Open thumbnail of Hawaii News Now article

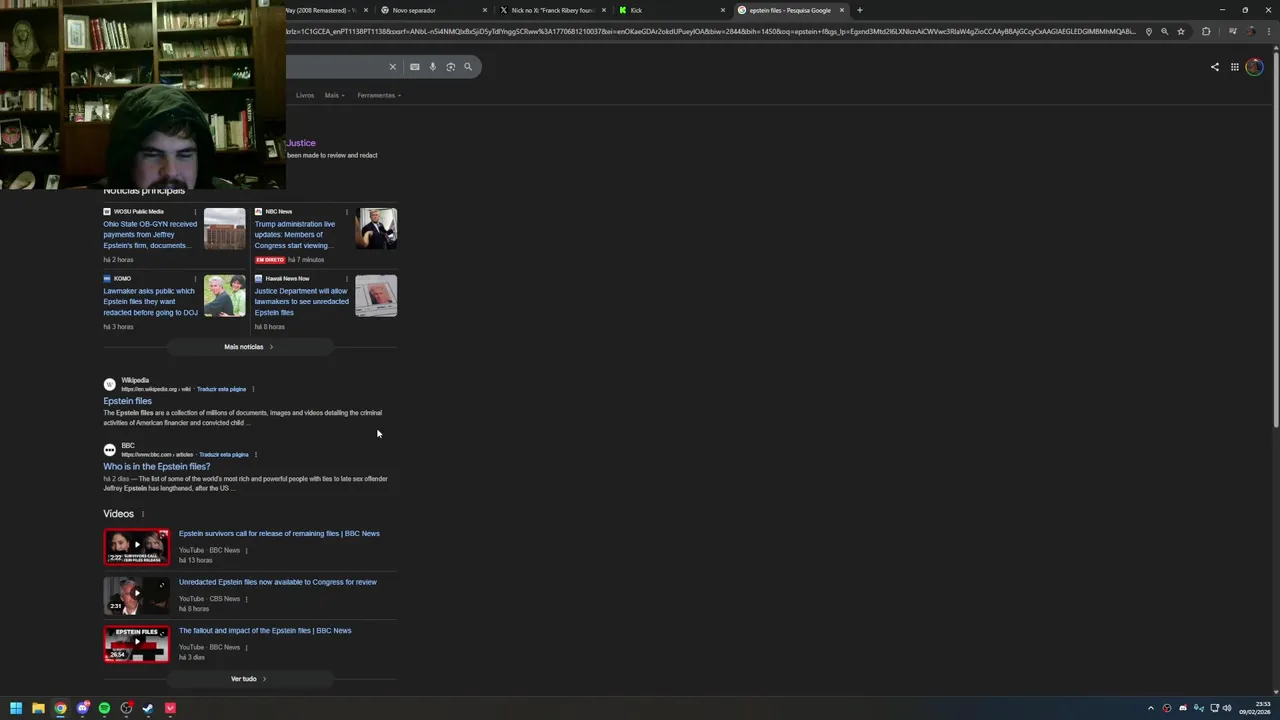[376, 296]
